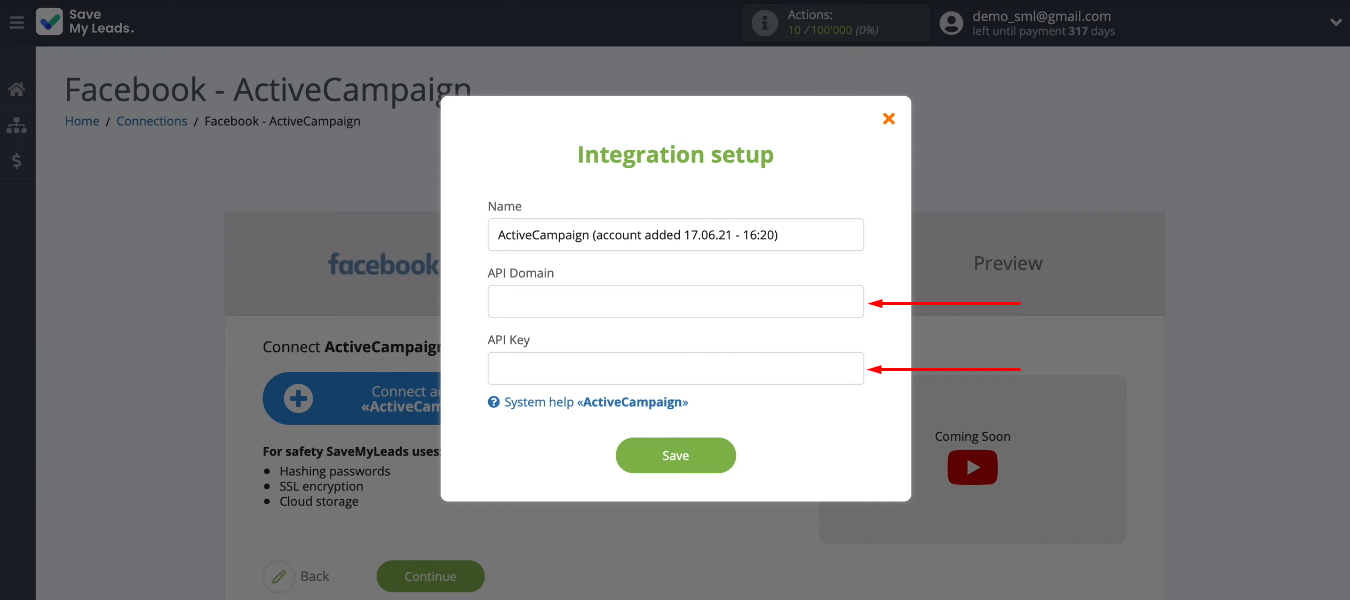Open the hamburger menu icon
Screen dimensions: 1350x600
pos(16,22)
